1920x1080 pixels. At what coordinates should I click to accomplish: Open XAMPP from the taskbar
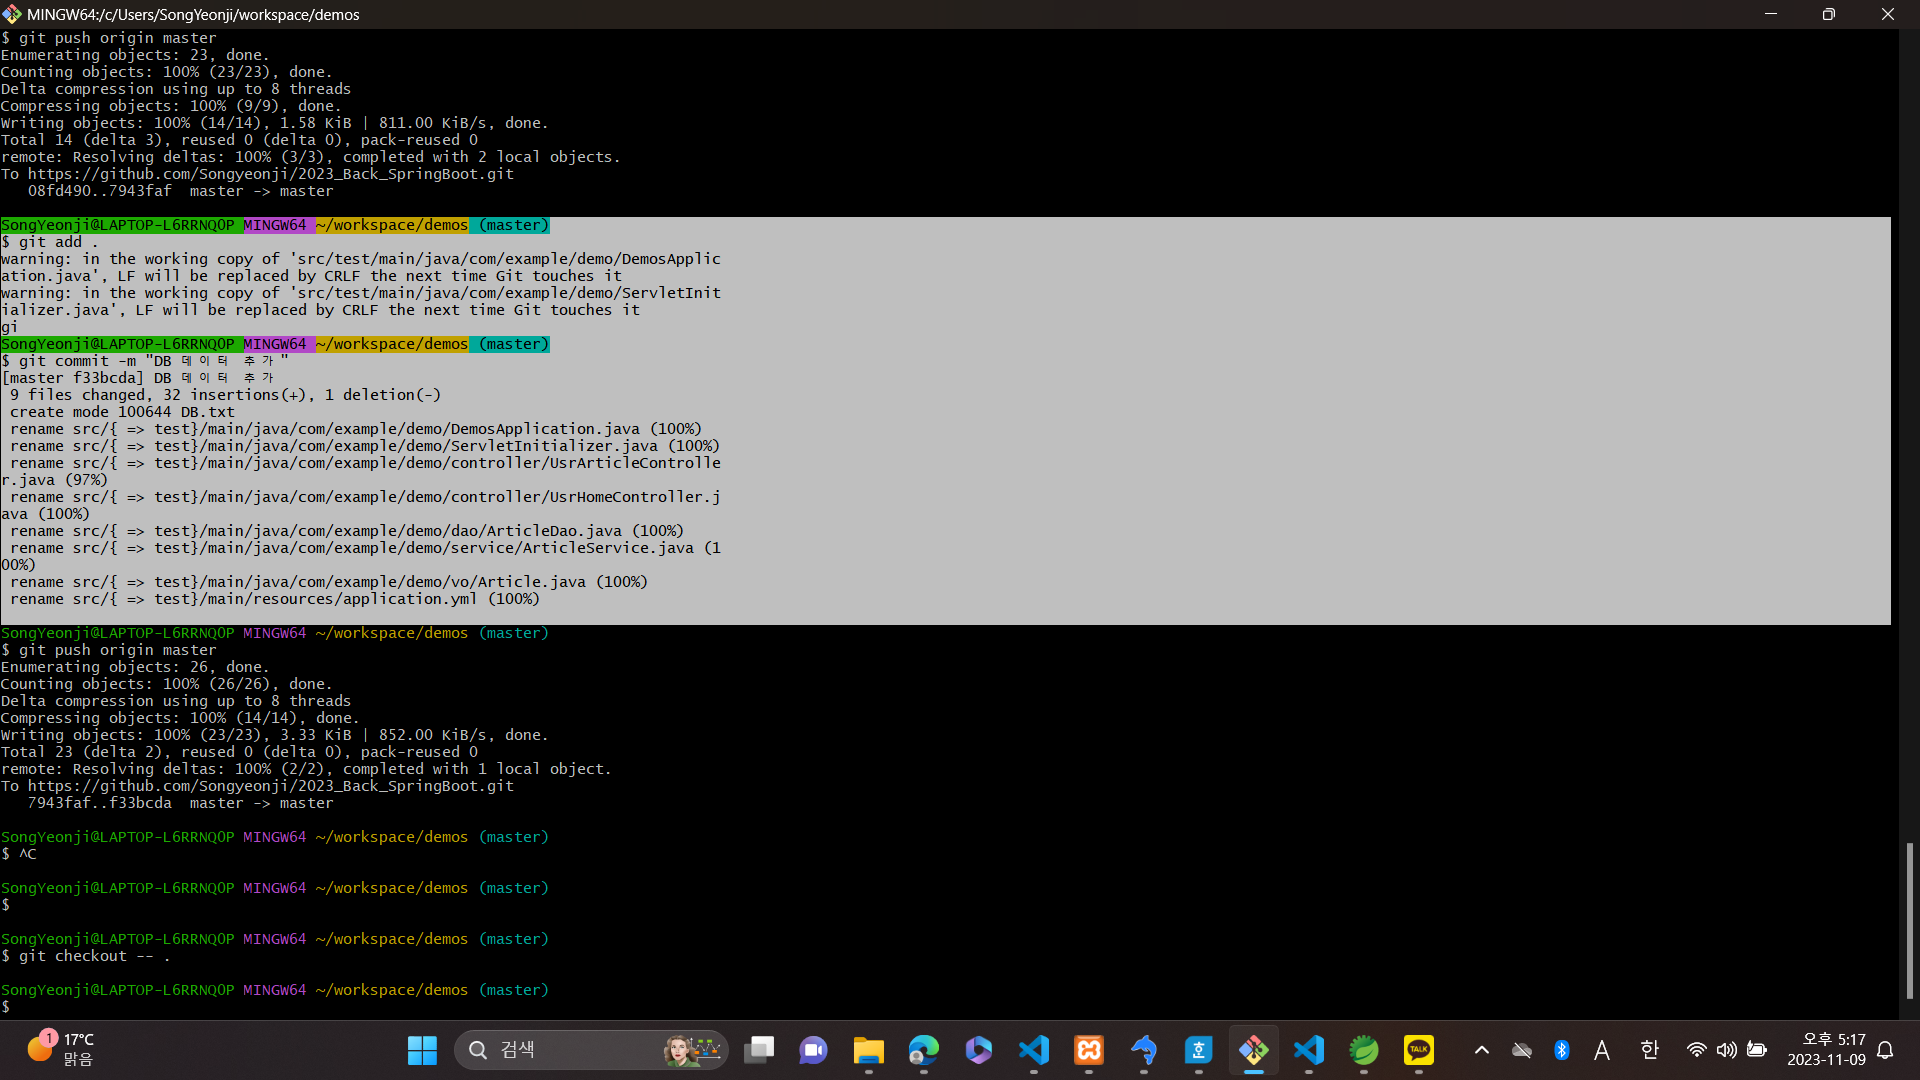point(1088,1050)
